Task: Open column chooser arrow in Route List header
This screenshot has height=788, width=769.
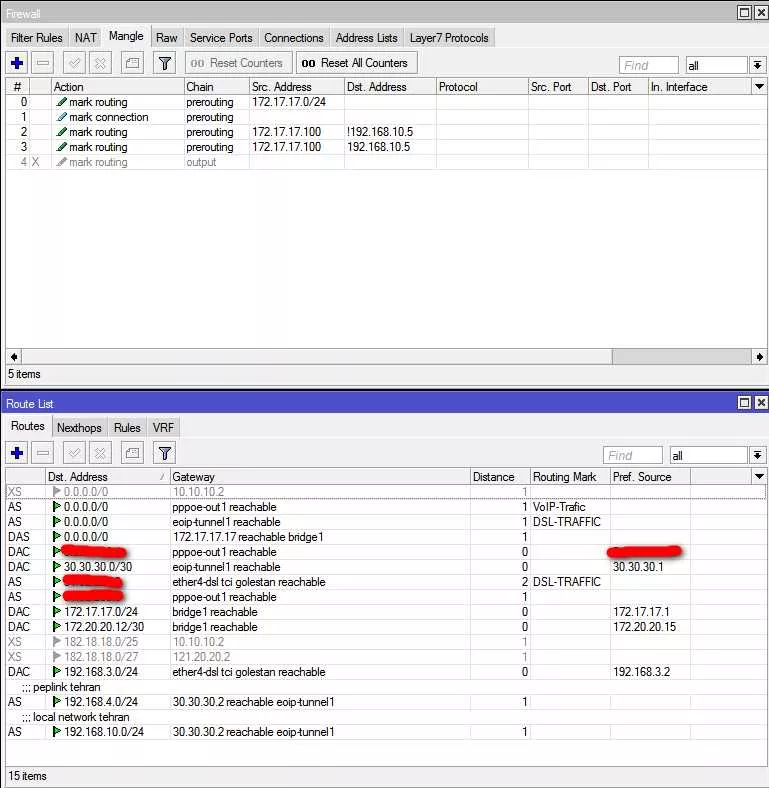Action: pos(759,476)
